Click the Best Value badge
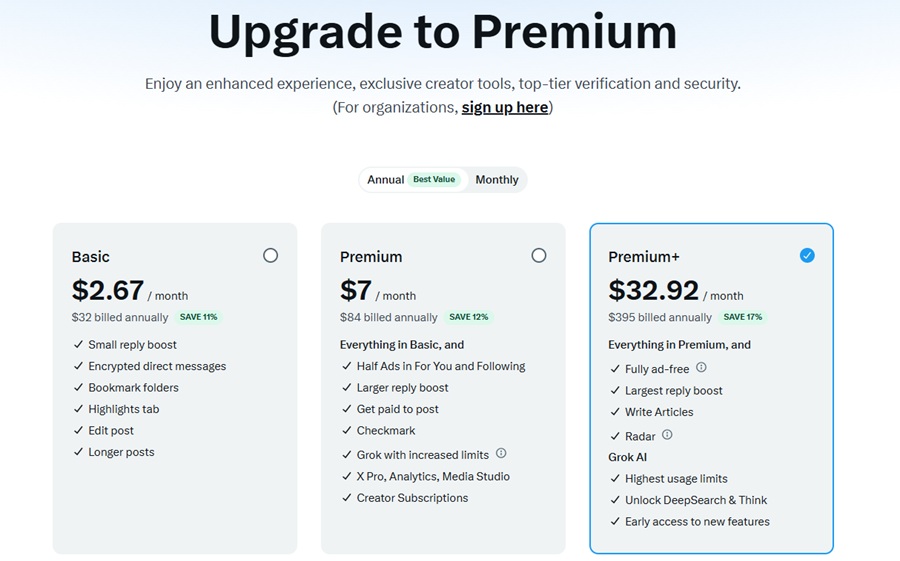The image size is (900, 561). pyautogui.click(x=434, y=179)
